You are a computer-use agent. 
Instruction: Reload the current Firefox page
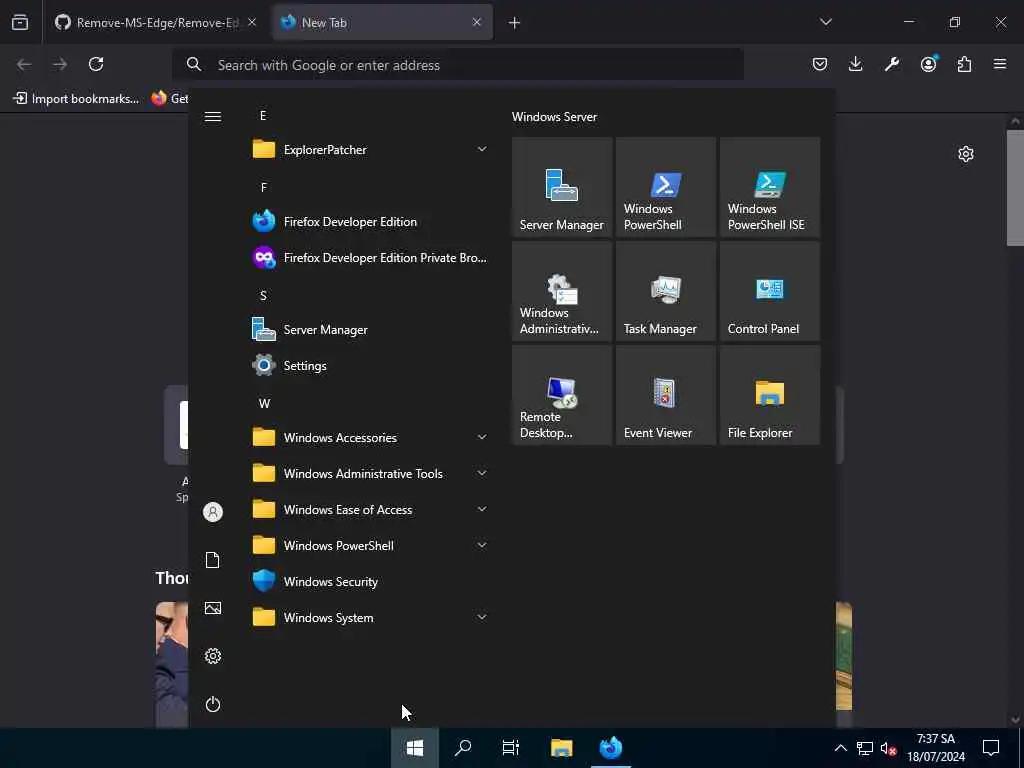click(96, 64)
